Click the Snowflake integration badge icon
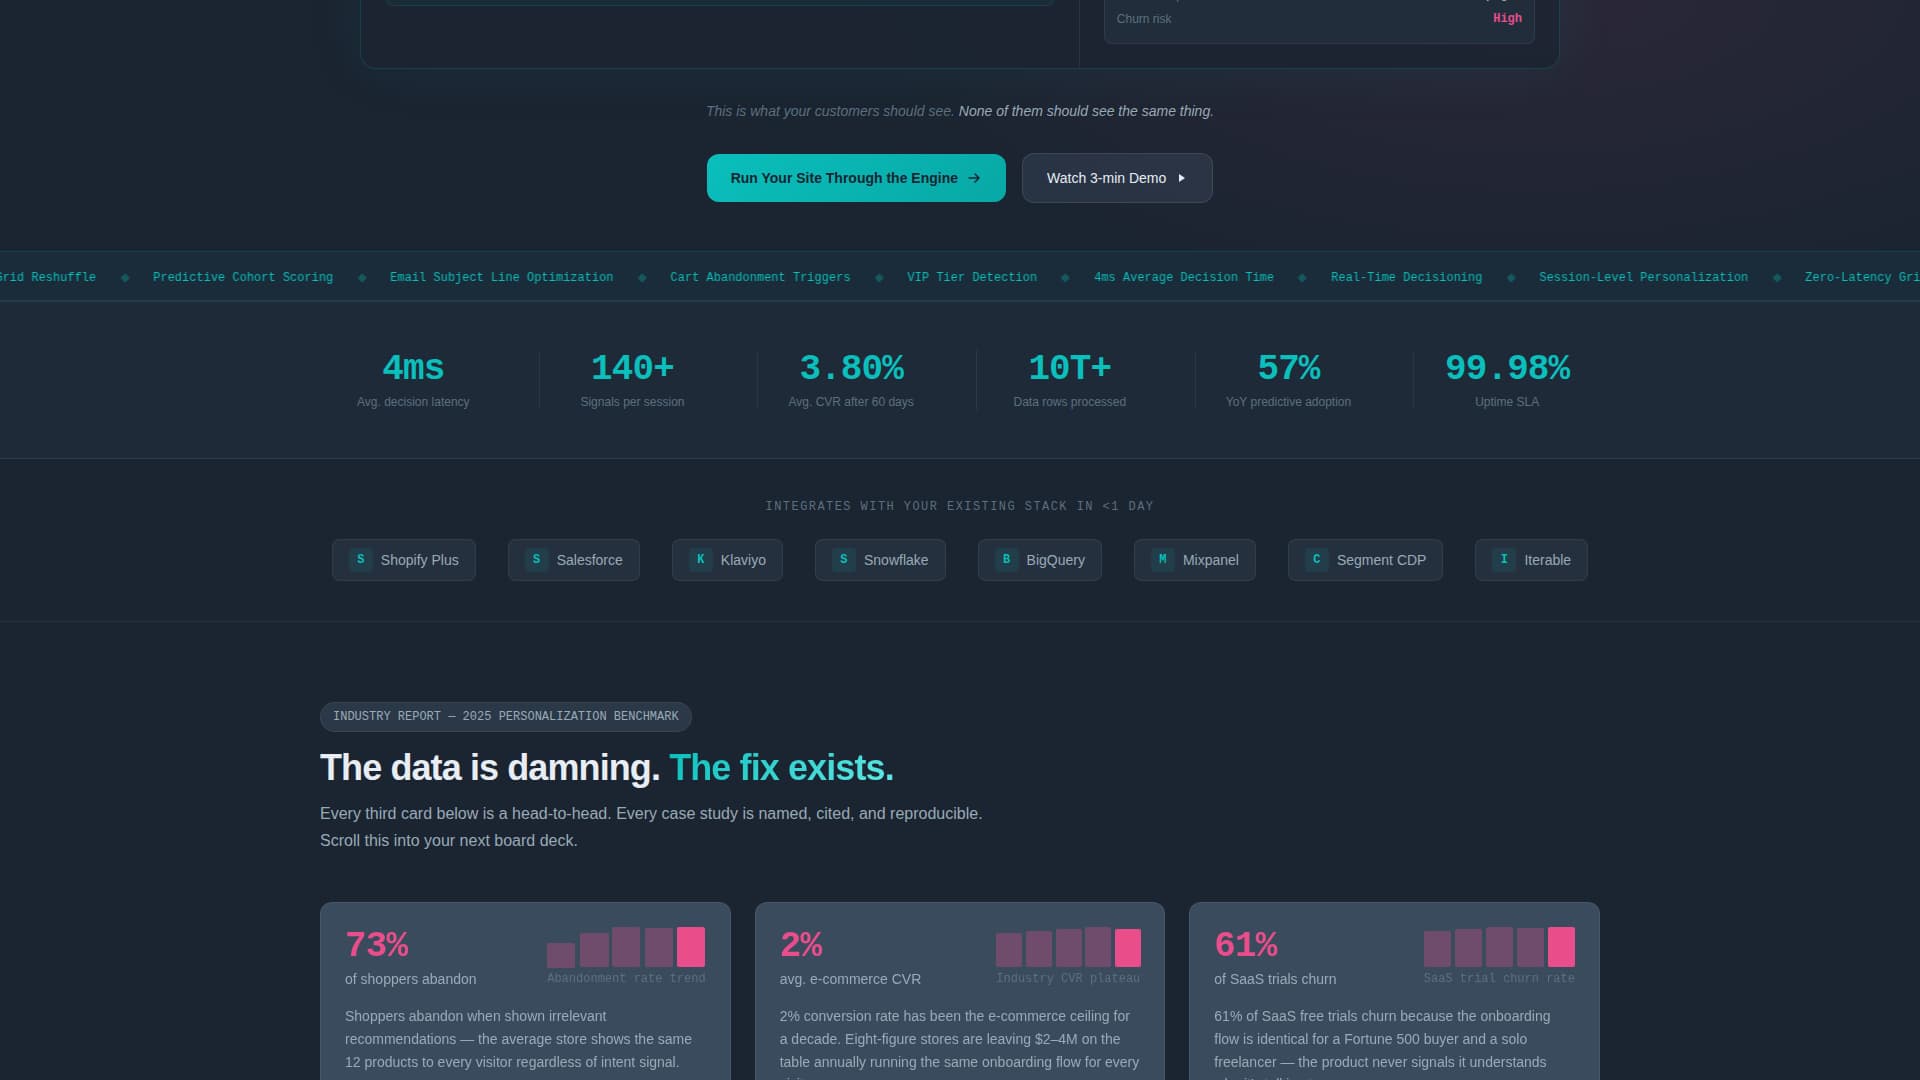Screen dimensions: 1920x1080 tap(843, 560)
